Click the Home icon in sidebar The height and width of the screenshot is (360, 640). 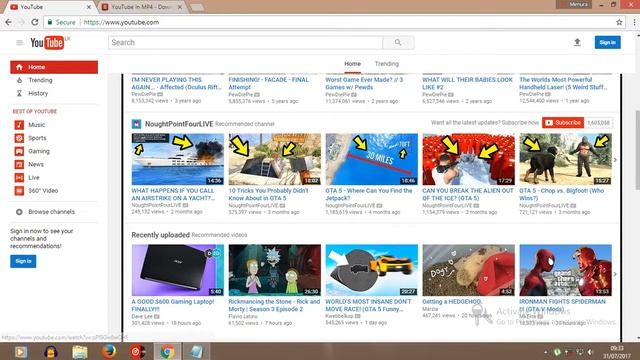click(19, 67)
